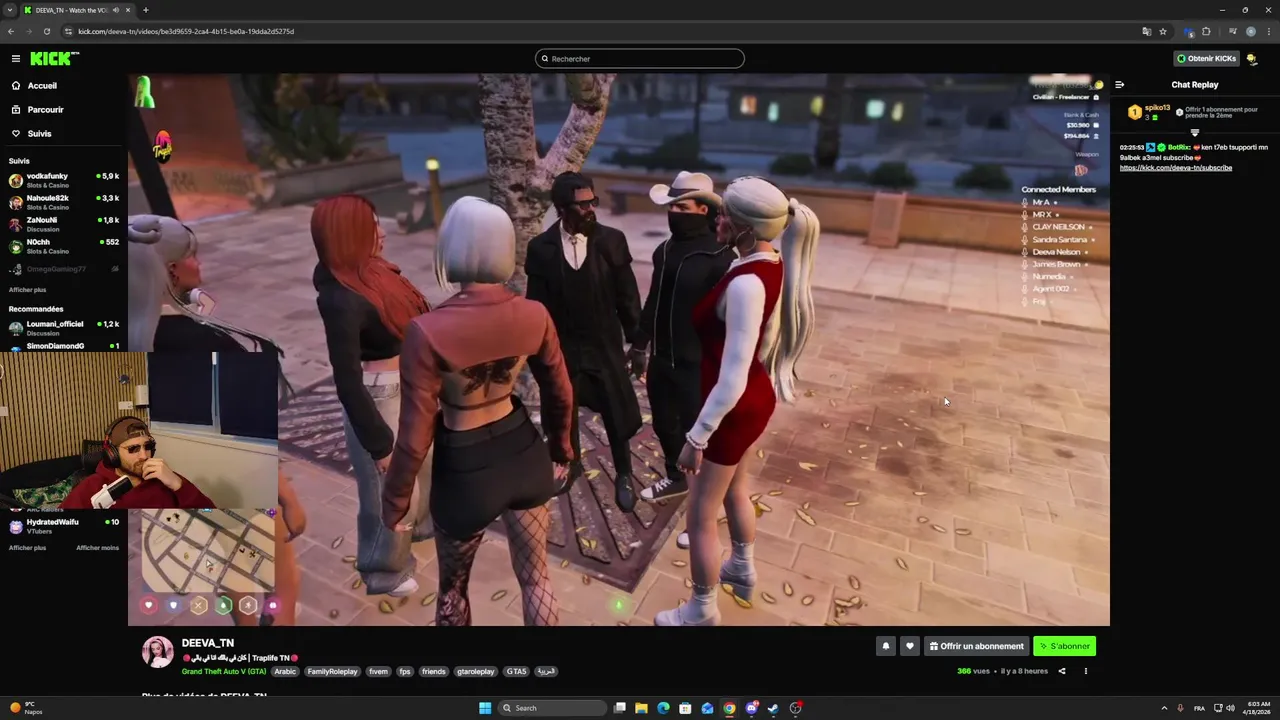
Task: Select the gtaroleplay tag
Action: (475, 672)
